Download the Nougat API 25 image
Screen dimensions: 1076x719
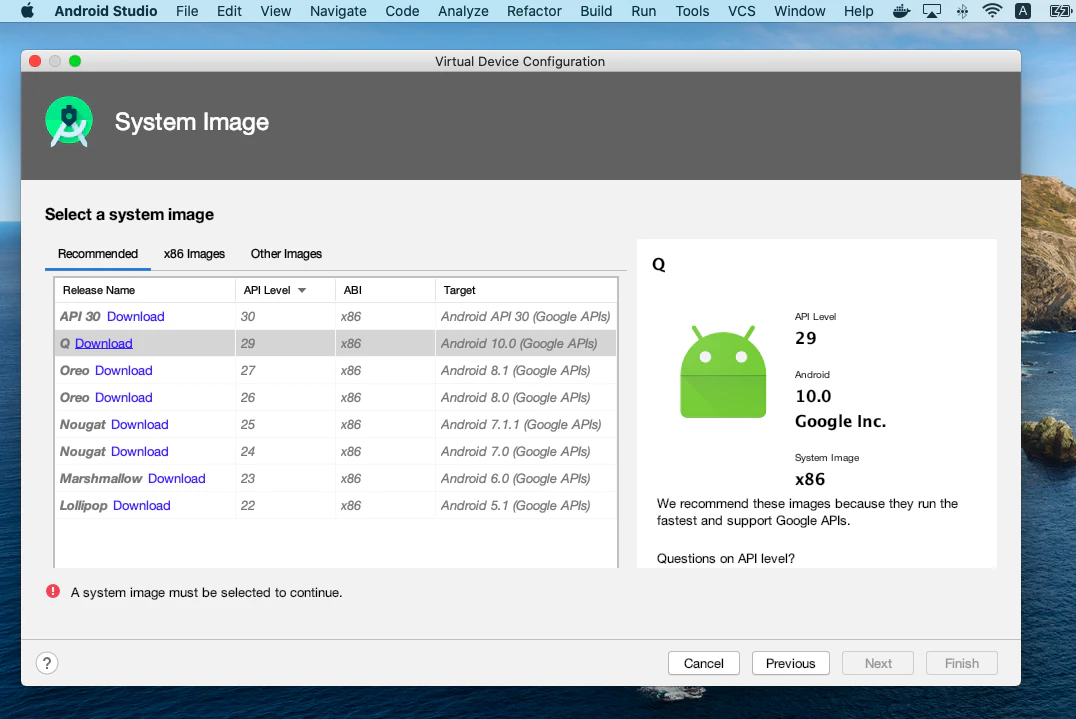point(139,425)
